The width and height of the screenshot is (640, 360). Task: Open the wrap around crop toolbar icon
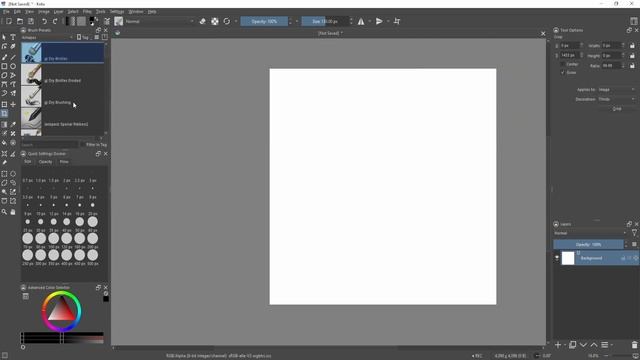point(397,21)
